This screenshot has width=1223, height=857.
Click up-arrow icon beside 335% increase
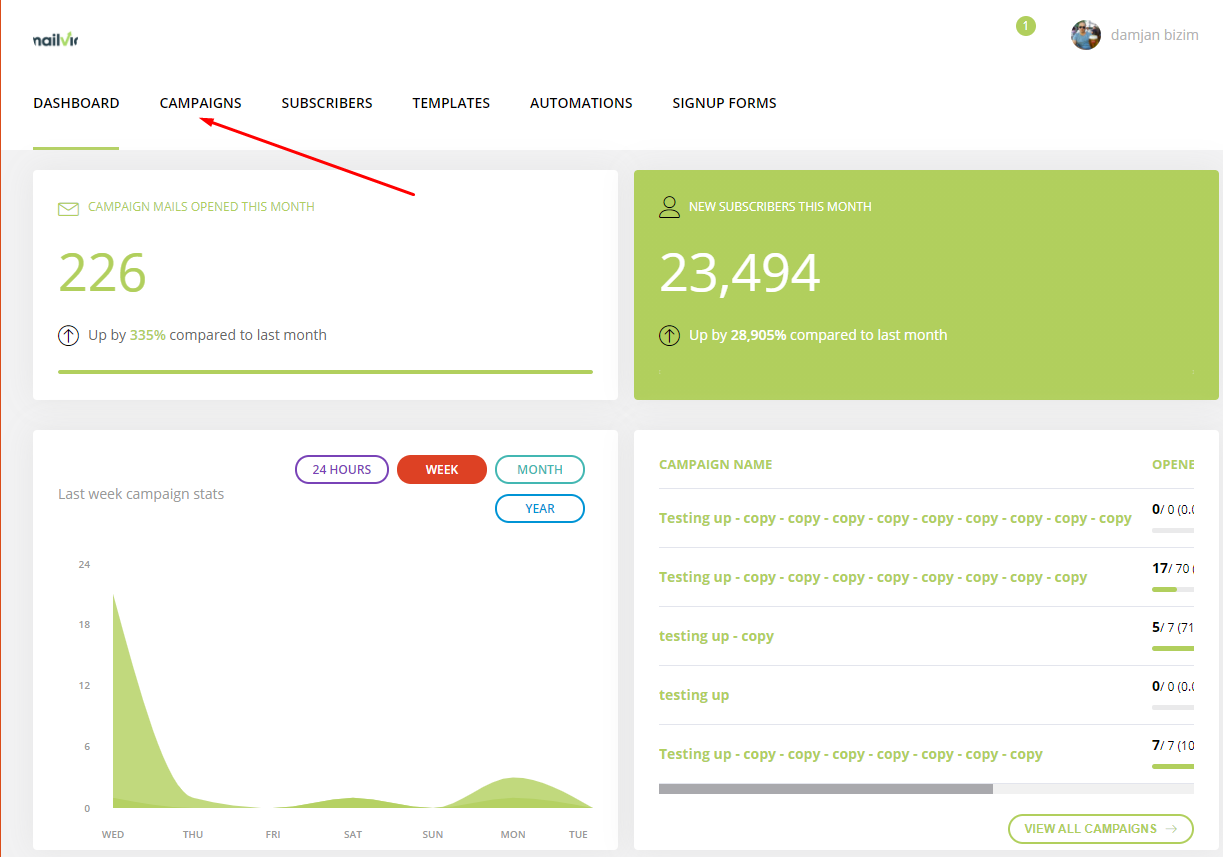tap(68, 336)
